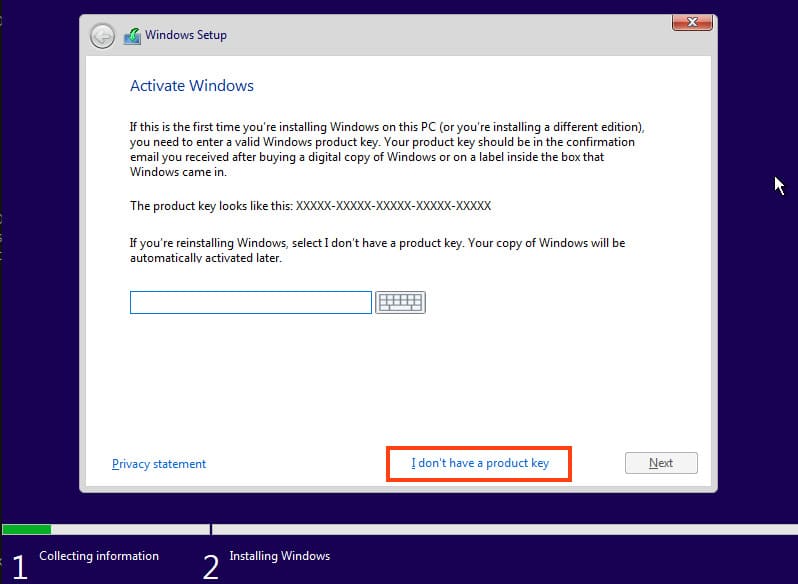Click the green installation progress bar
Viewport: 798px width, 584px height.
[x=27, y=530]
